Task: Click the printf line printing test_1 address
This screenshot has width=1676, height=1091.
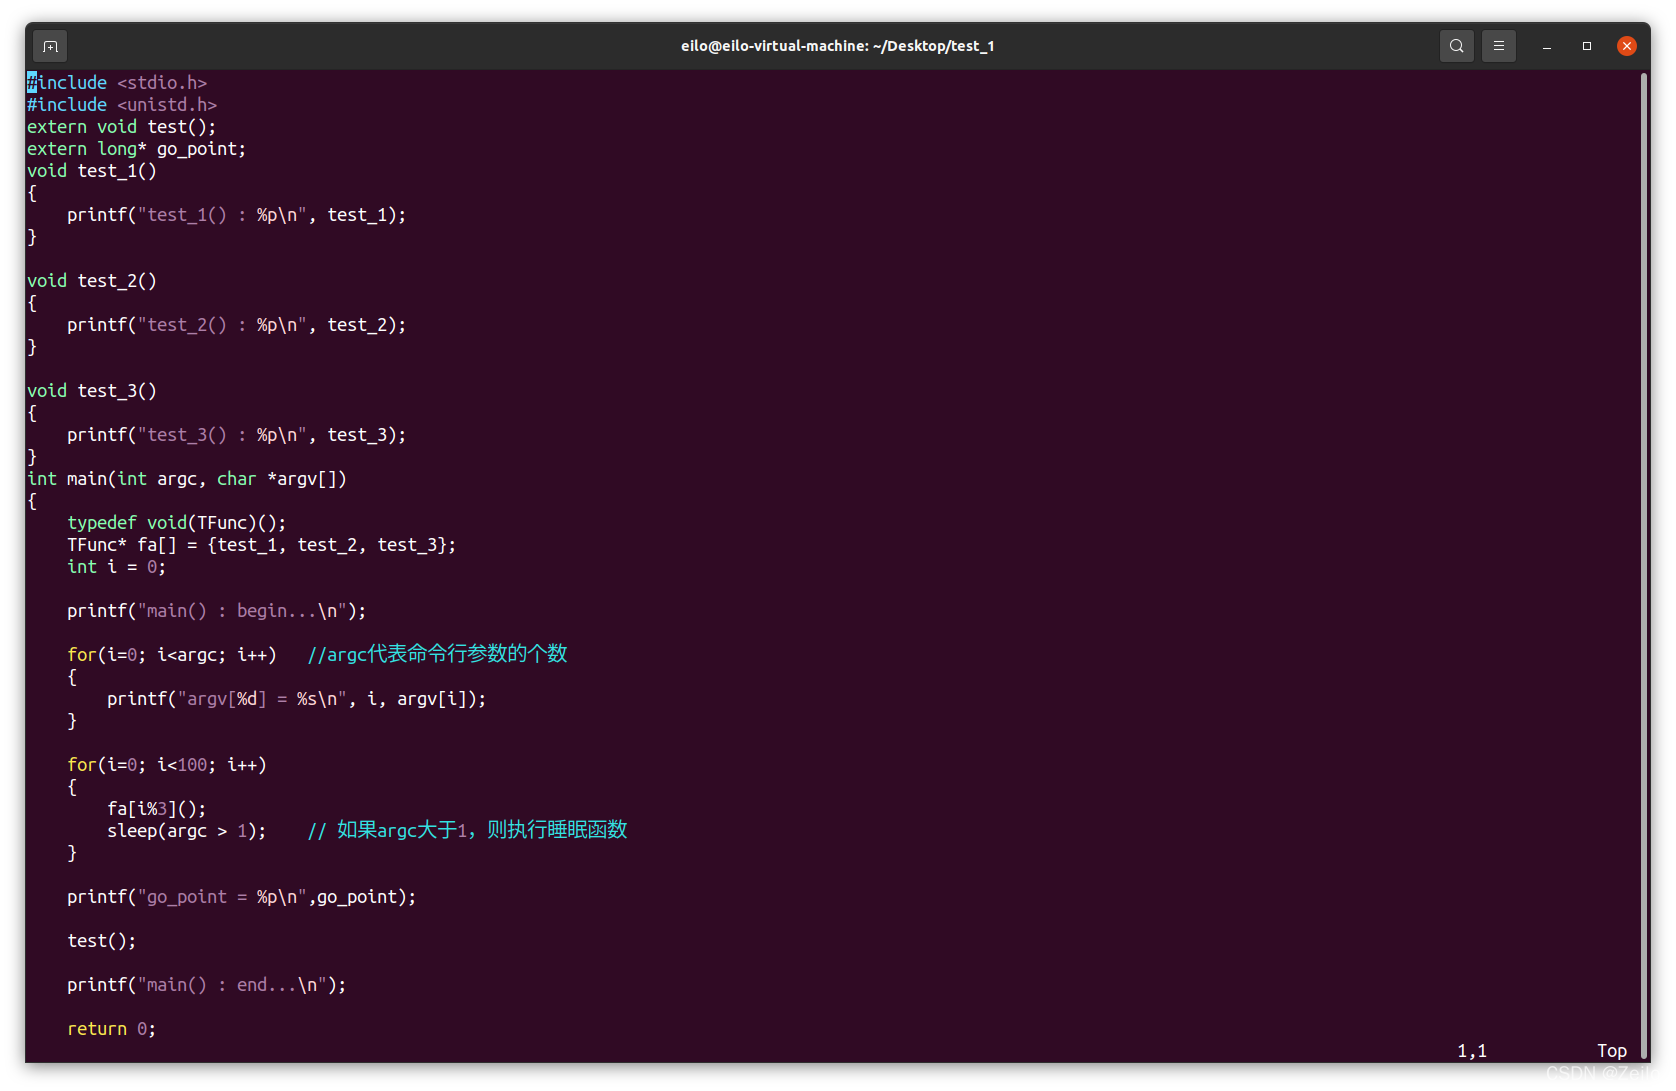Action: coord(237,215)
